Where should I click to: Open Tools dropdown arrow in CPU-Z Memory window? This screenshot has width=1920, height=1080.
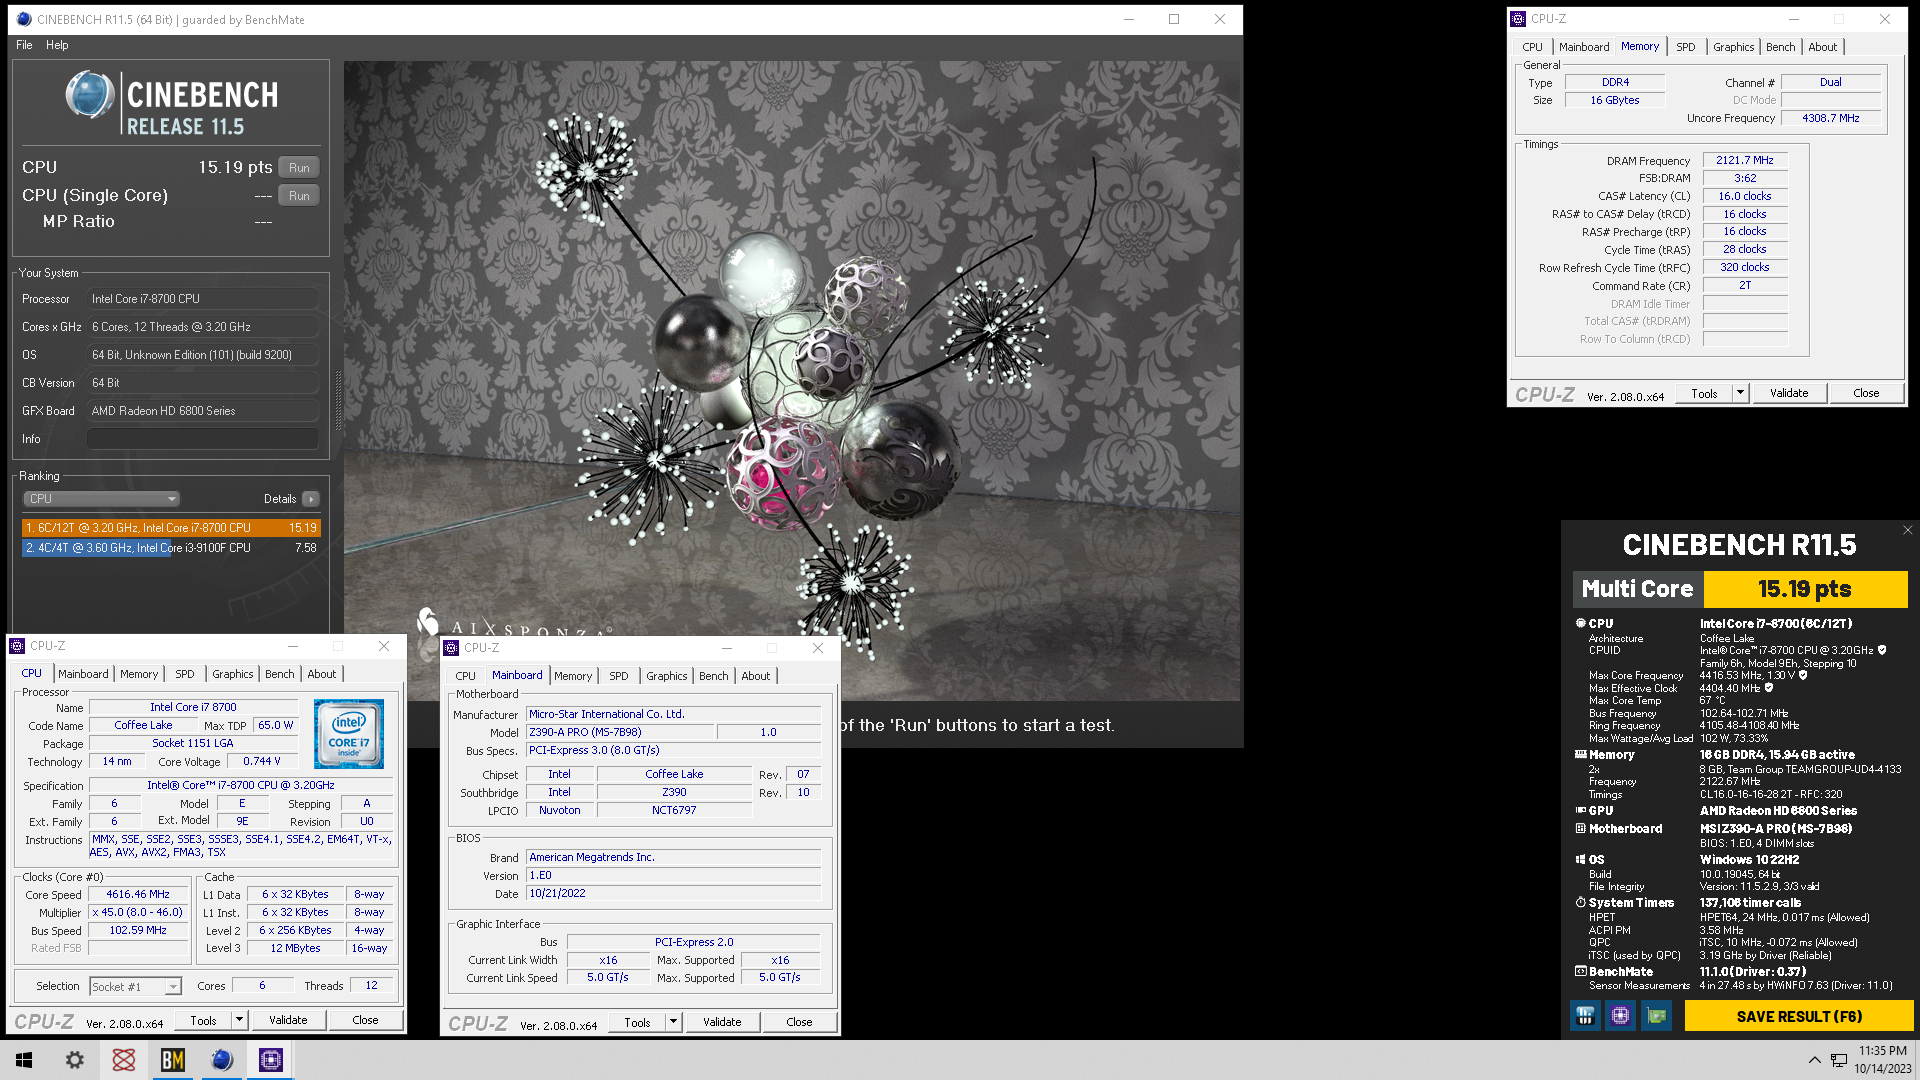click(1740, 393)
